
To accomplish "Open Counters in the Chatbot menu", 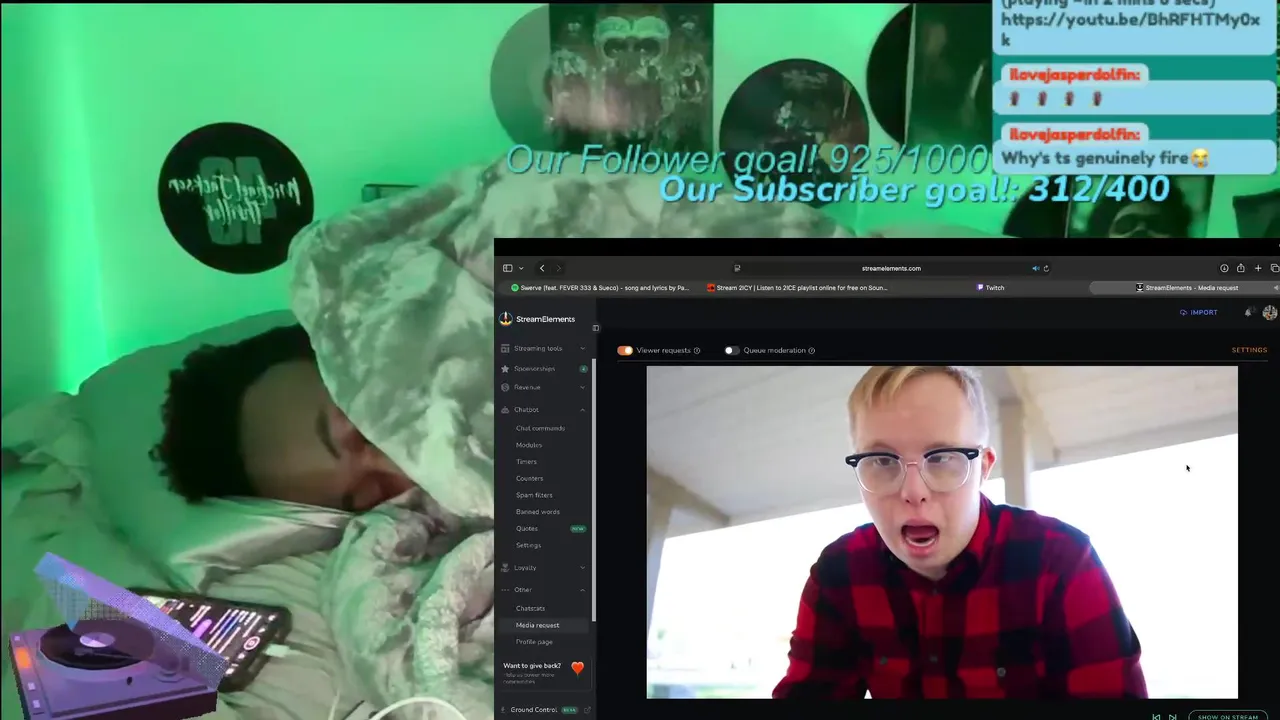I will click(x=529, y=478).
